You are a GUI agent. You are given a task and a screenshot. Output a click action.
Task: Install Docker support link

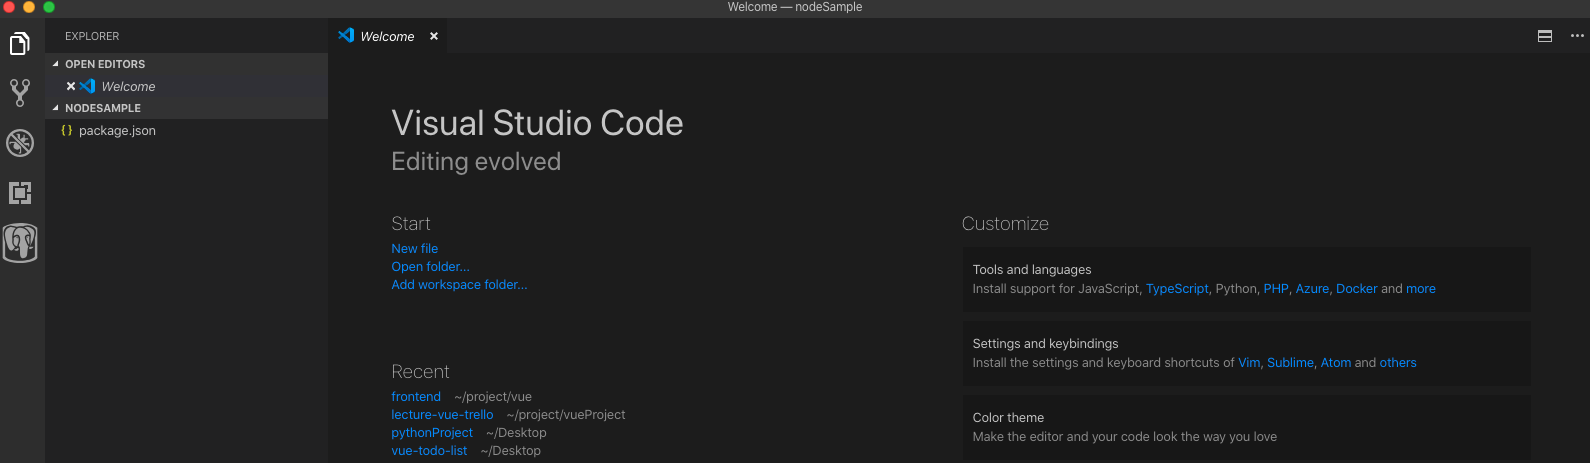tap(1357, 289)
